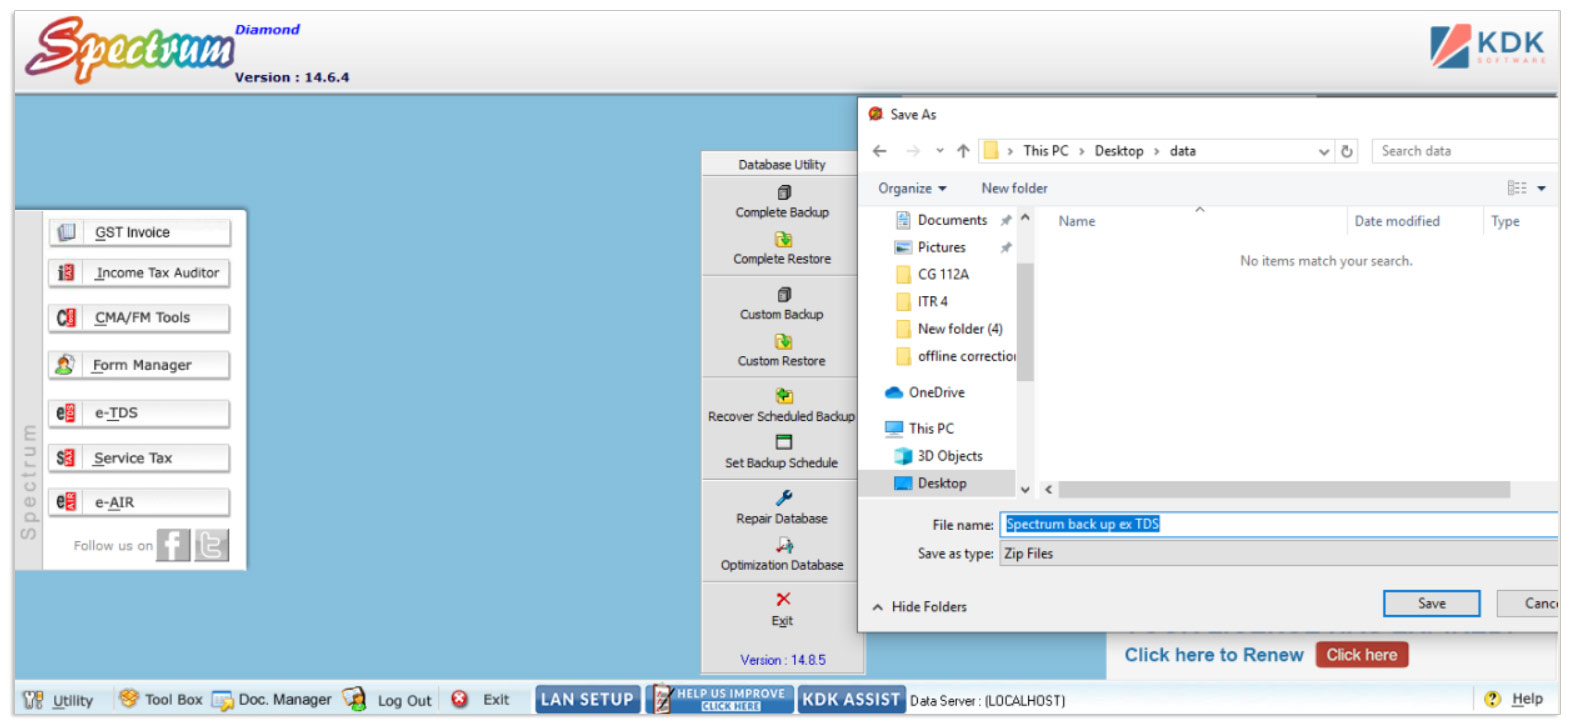Open Set Backup Schedule

pyautogui.click(x=782, y=453)
